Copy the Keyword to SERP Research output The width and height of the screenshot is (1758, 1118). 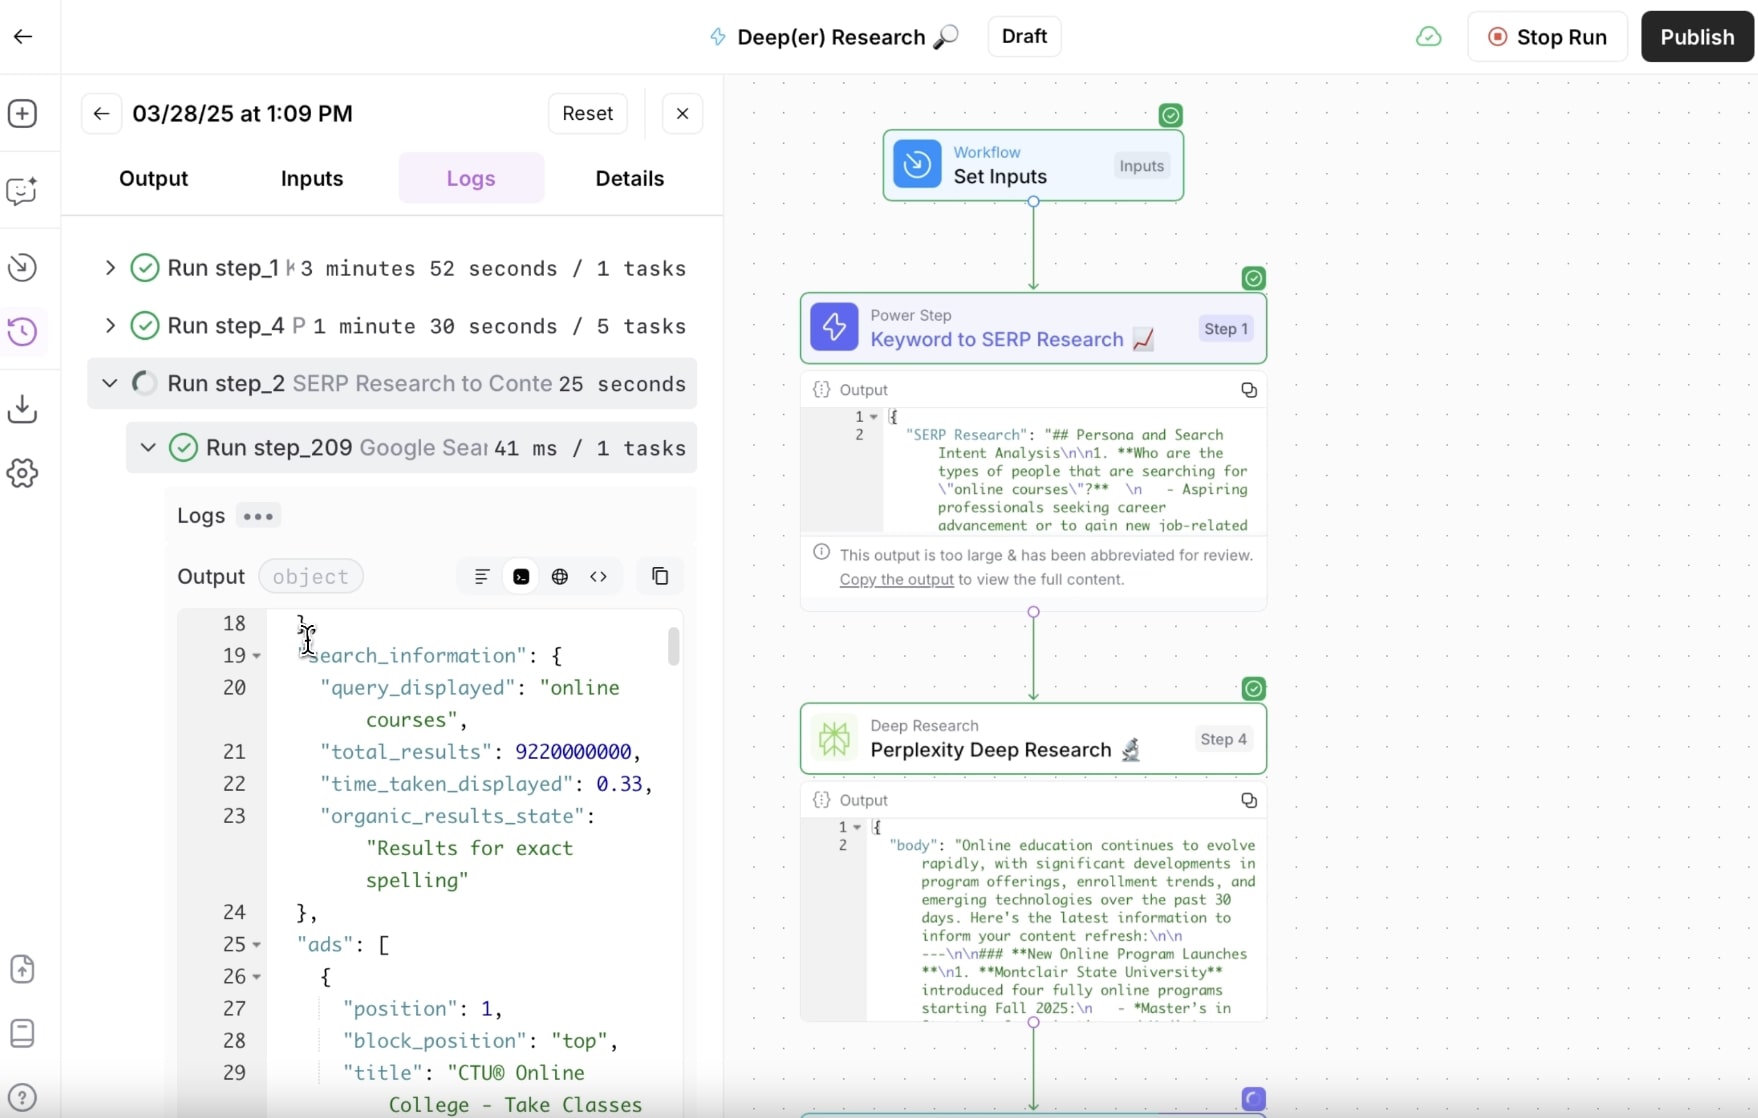pyautogui.click(x=1248, y=390)
